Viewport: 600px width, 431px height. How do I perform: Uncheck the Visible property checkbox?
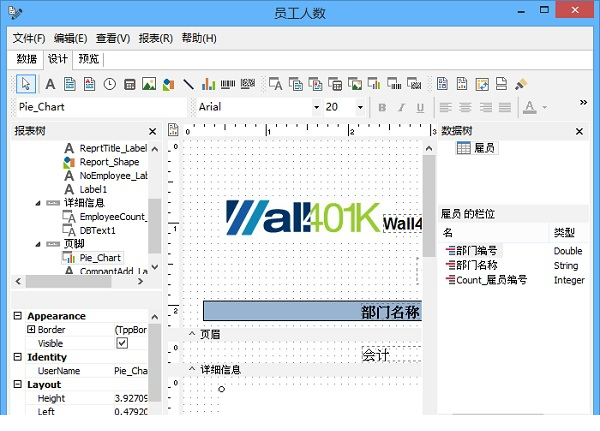pos(122,343)
